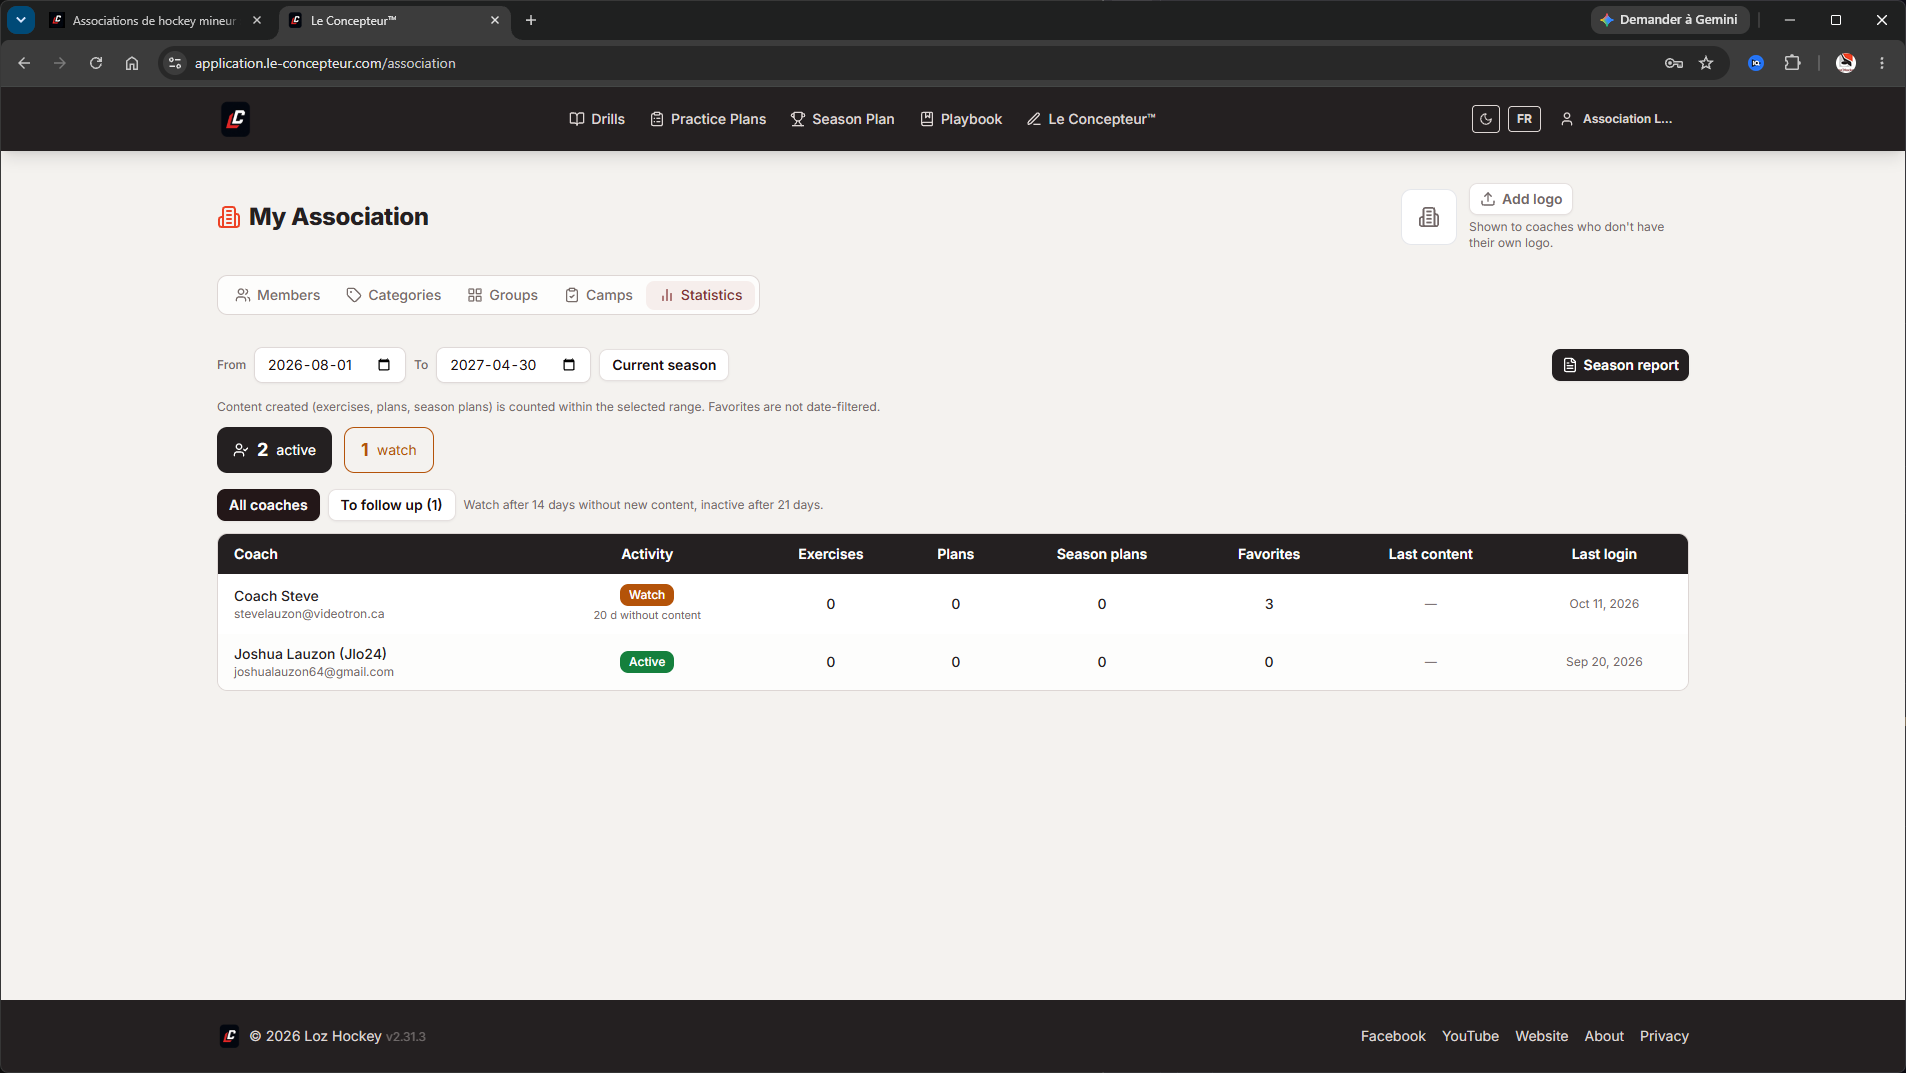
Task: Click the Add logo button
Action: (1521, 199)
